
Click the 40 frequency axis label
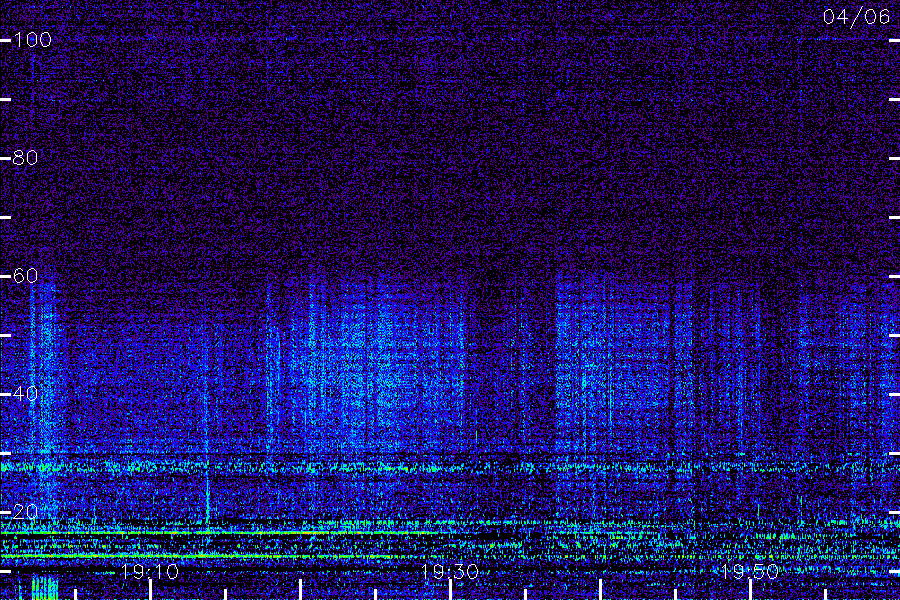(x=25, y=394)
